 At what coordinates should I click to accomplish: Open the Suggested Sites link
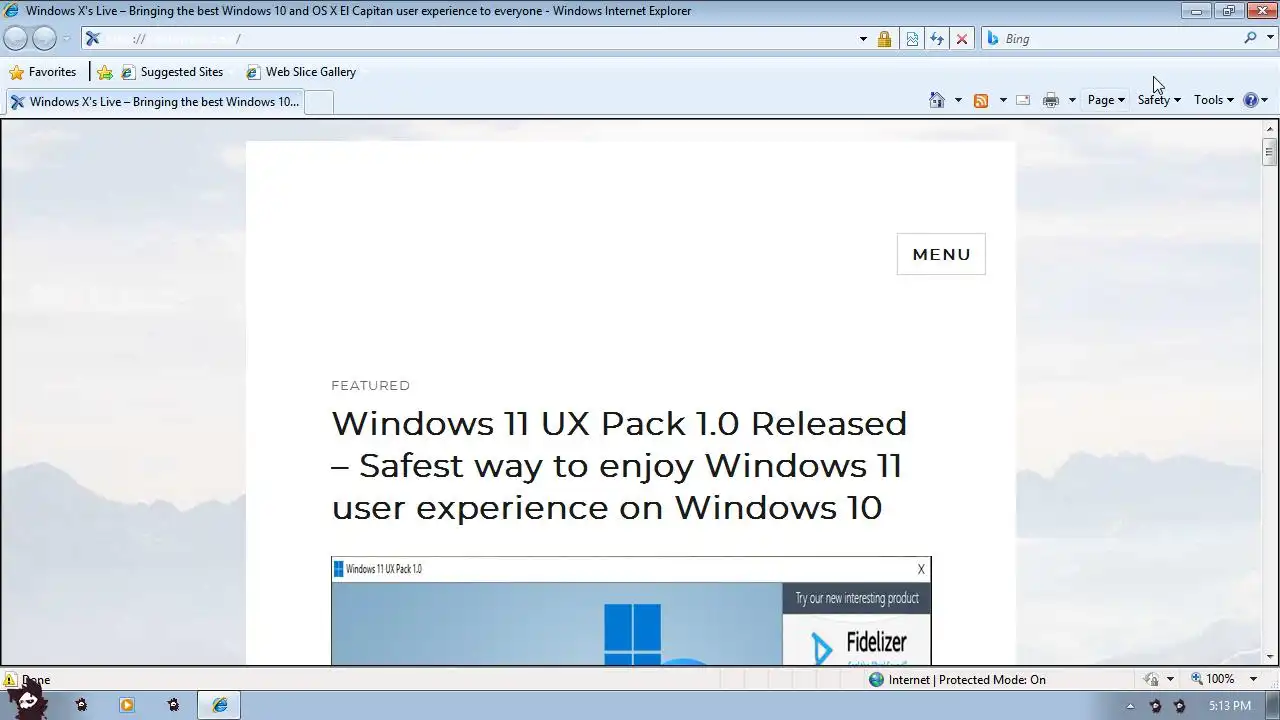pos(172,72)
